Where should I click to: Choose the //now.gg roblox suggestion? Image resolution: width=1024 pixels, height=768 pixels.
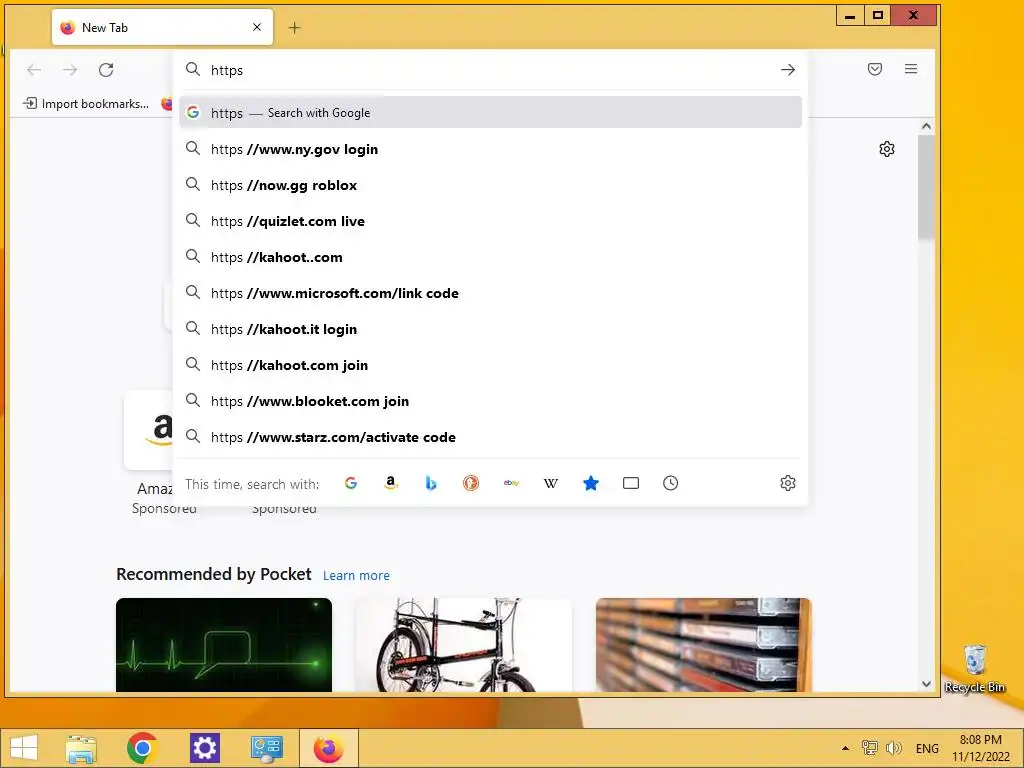click(x=490, y=185)
